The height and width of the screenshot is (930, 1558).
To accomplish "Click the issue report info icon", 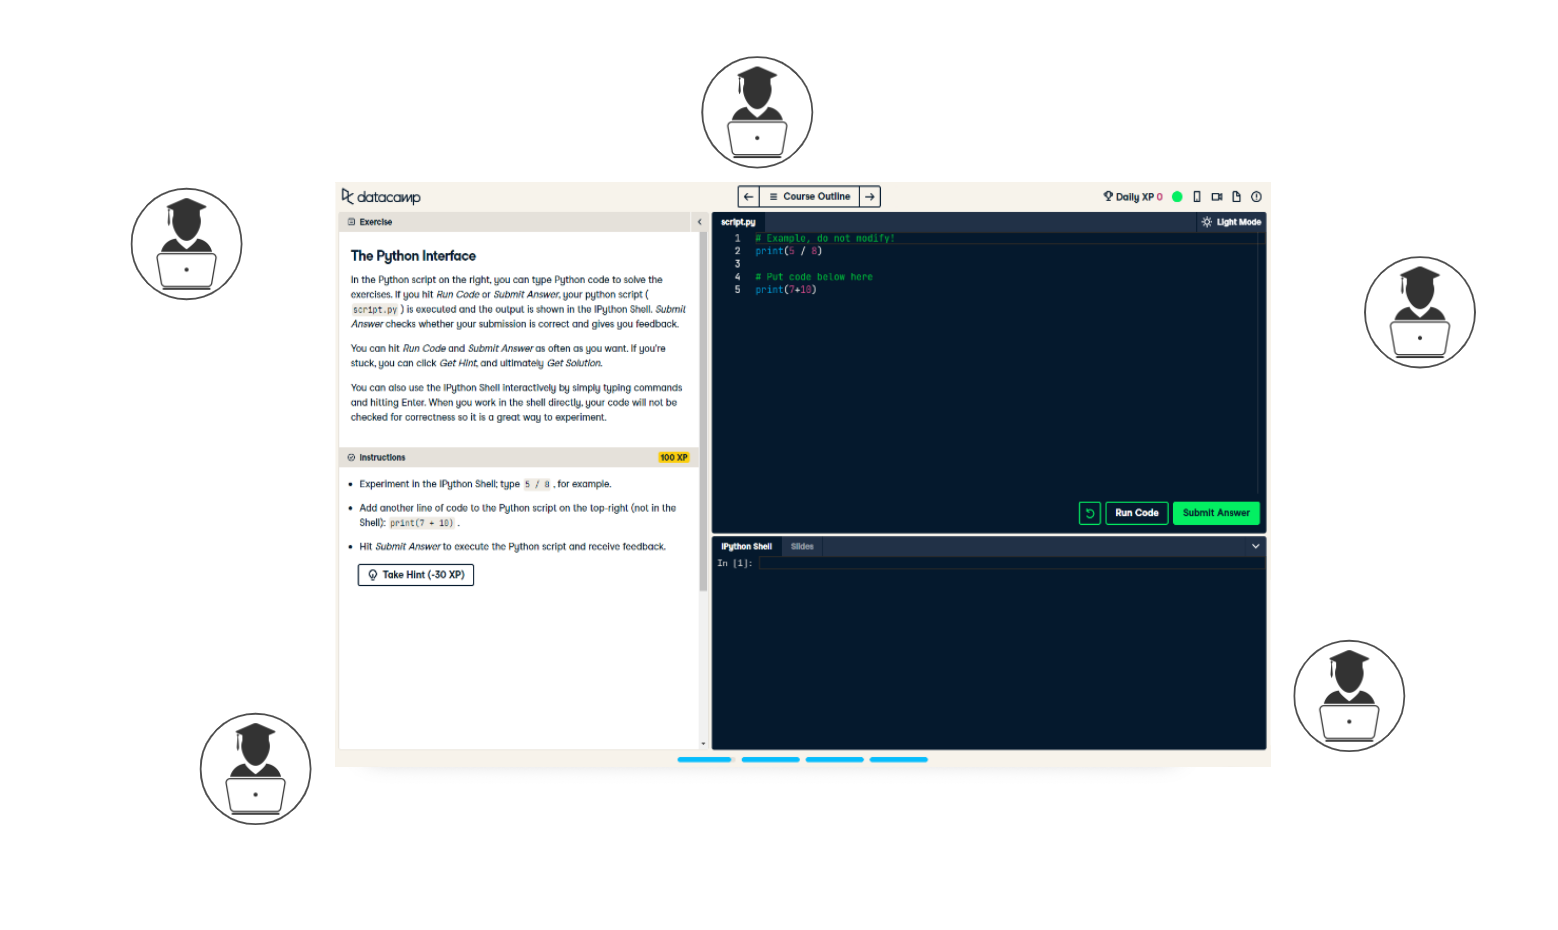I will tap(1256, 196).
